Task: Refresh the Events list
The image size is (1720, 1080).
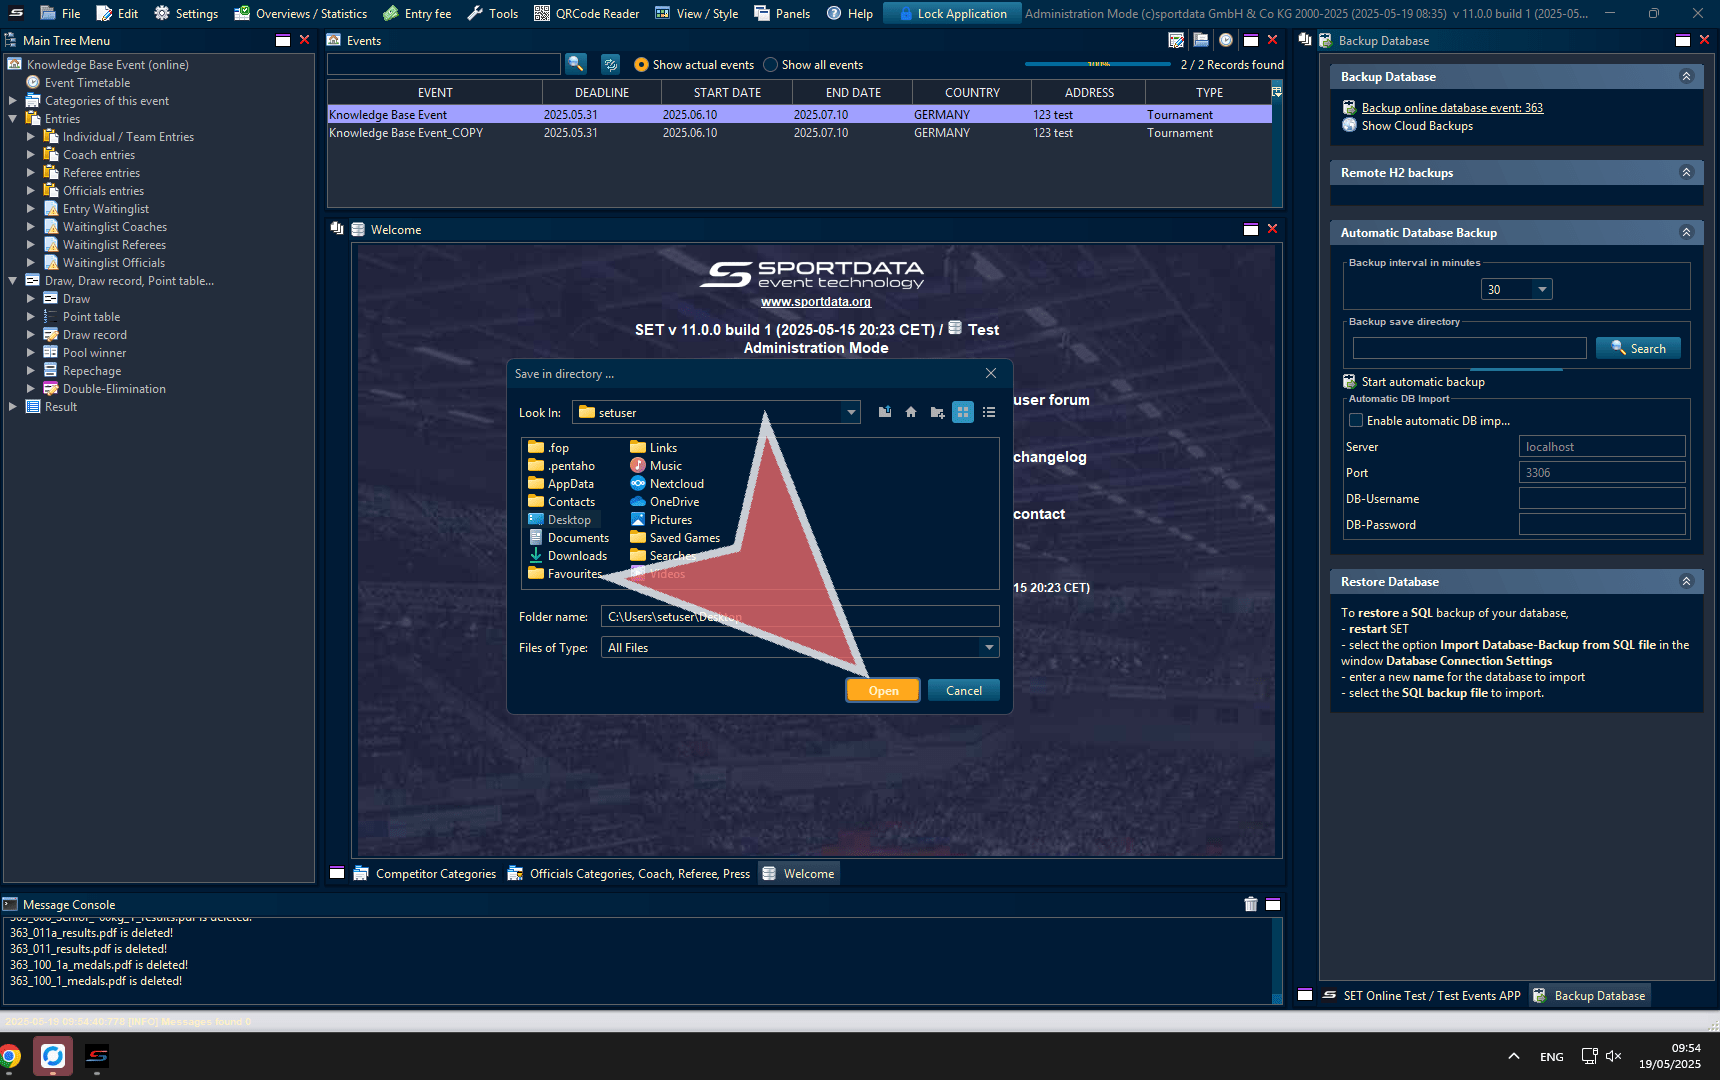Action: coord(610,64)
